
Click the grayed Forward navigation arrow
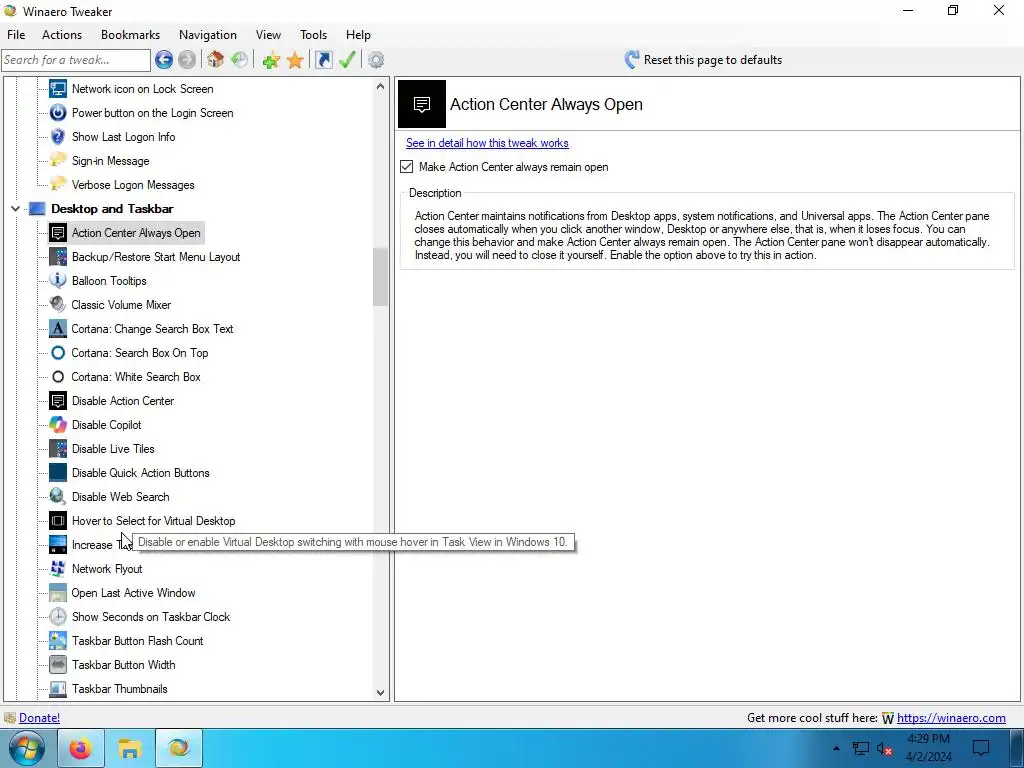click(x=187, y=60)
